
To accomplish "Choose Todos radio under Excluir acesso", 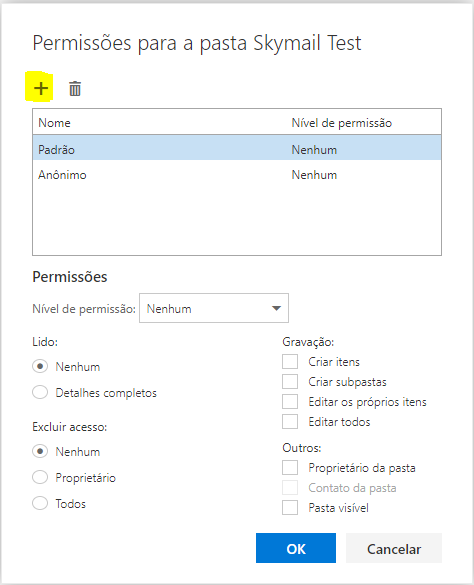I will point(40,503).
